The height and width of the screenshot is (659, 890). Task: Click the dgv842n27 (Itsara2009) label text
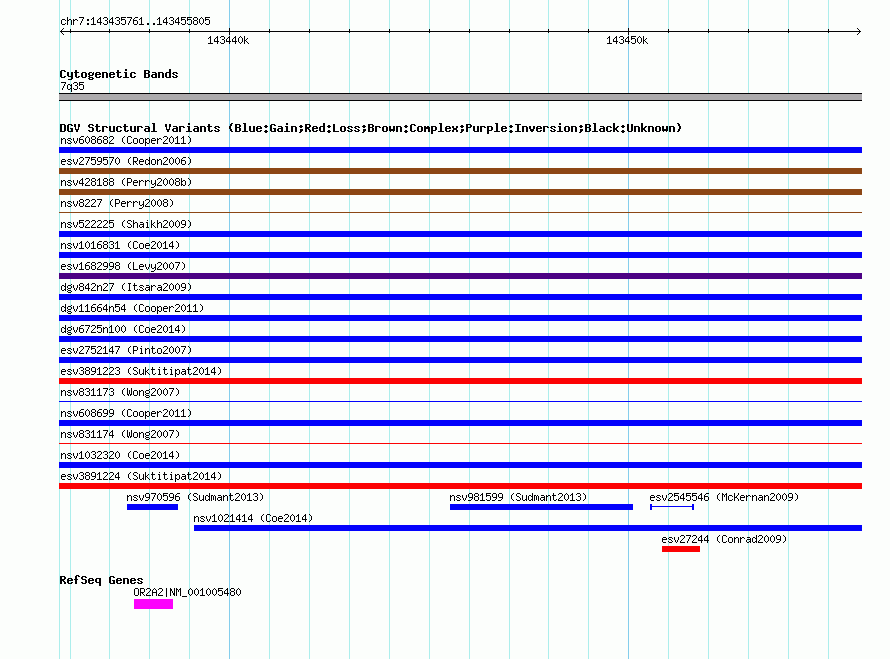click(126, 287)
